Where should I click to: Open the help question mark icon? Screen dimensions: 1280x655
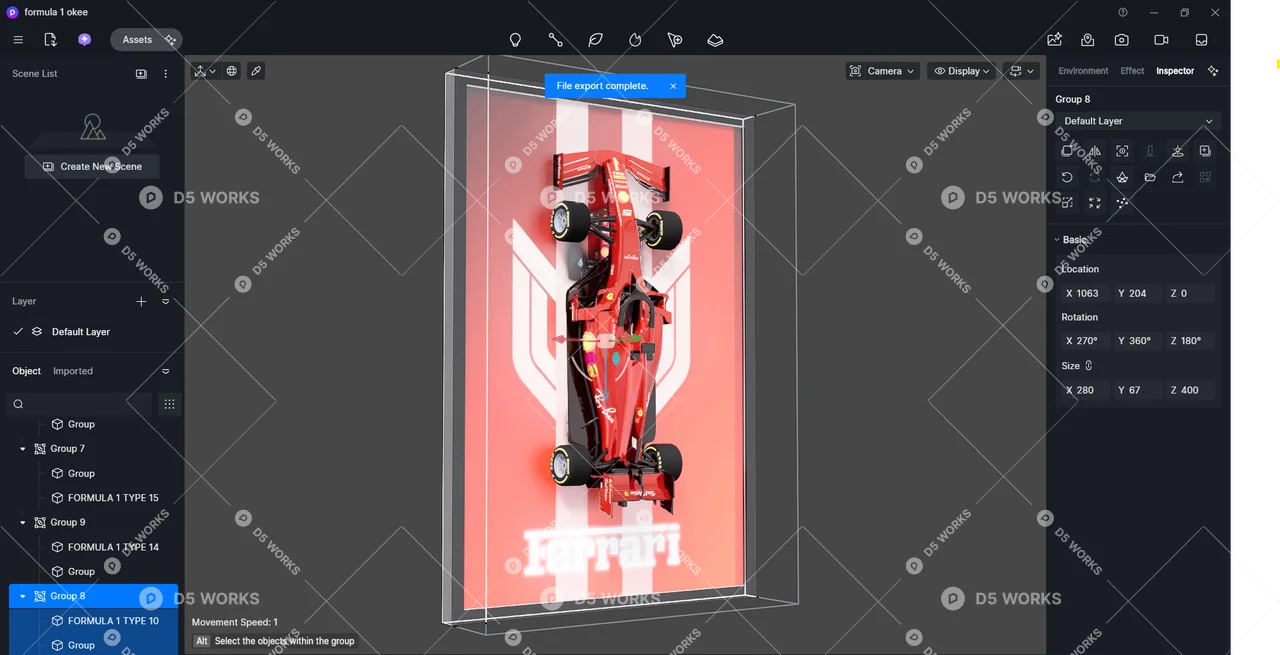tap(1123, 13)
